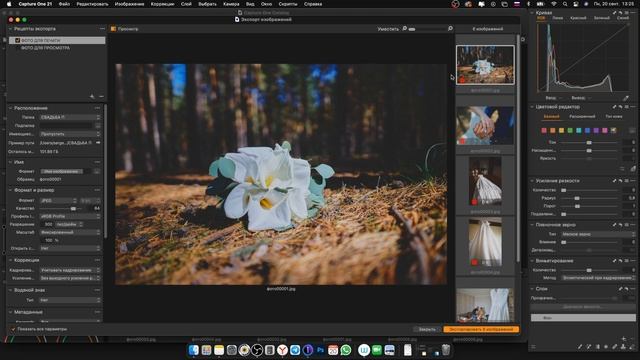
Task: Open scale 'Фиксированный' dropdown
Action: tap(70, 232)
